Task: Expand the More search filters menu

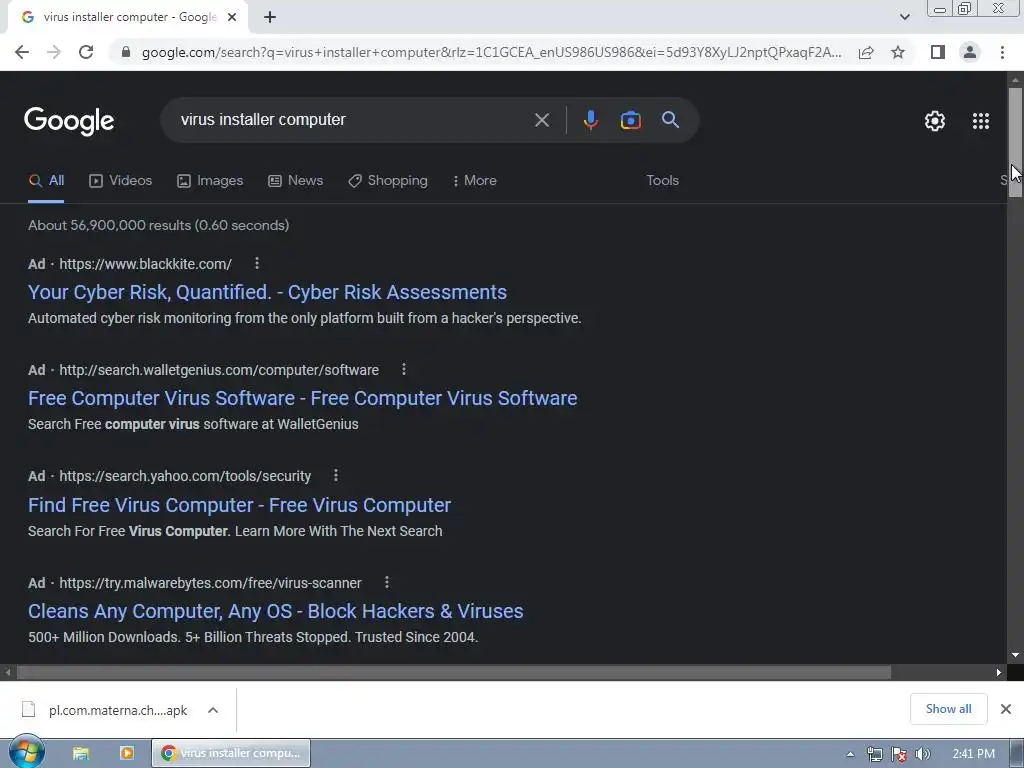Action: pos(475,181)
